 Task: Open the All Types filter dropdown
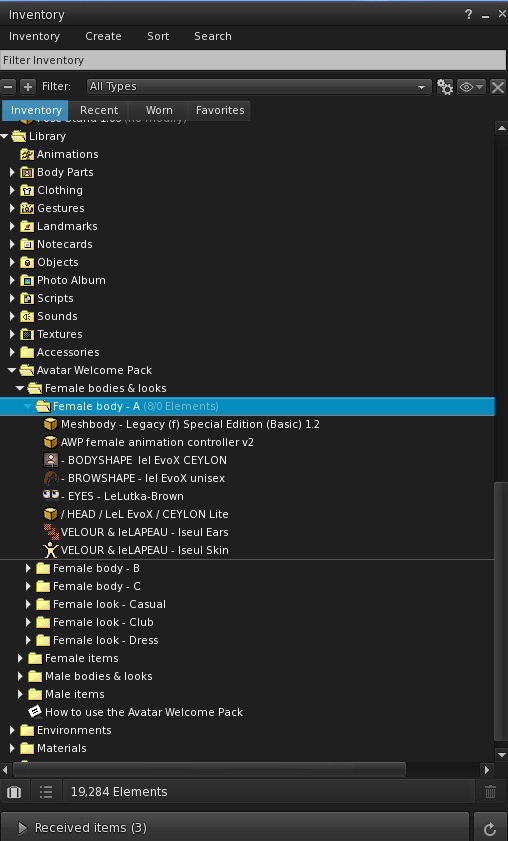tap(259, 86)
